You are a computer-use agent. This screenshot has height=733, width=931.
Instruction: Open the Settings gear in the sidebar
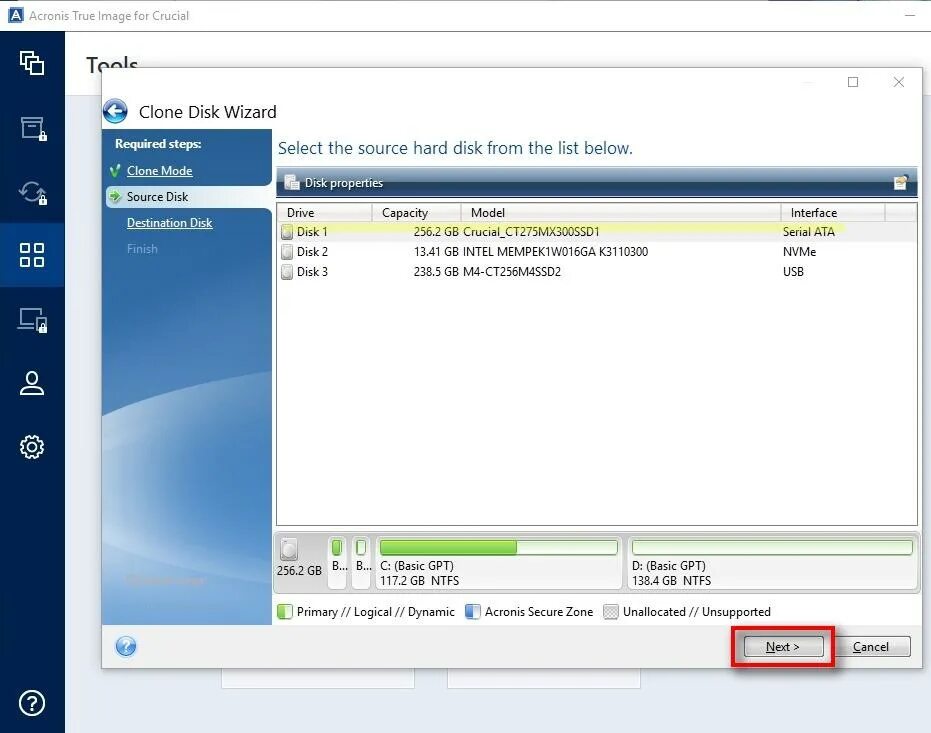tap(32, 447)
